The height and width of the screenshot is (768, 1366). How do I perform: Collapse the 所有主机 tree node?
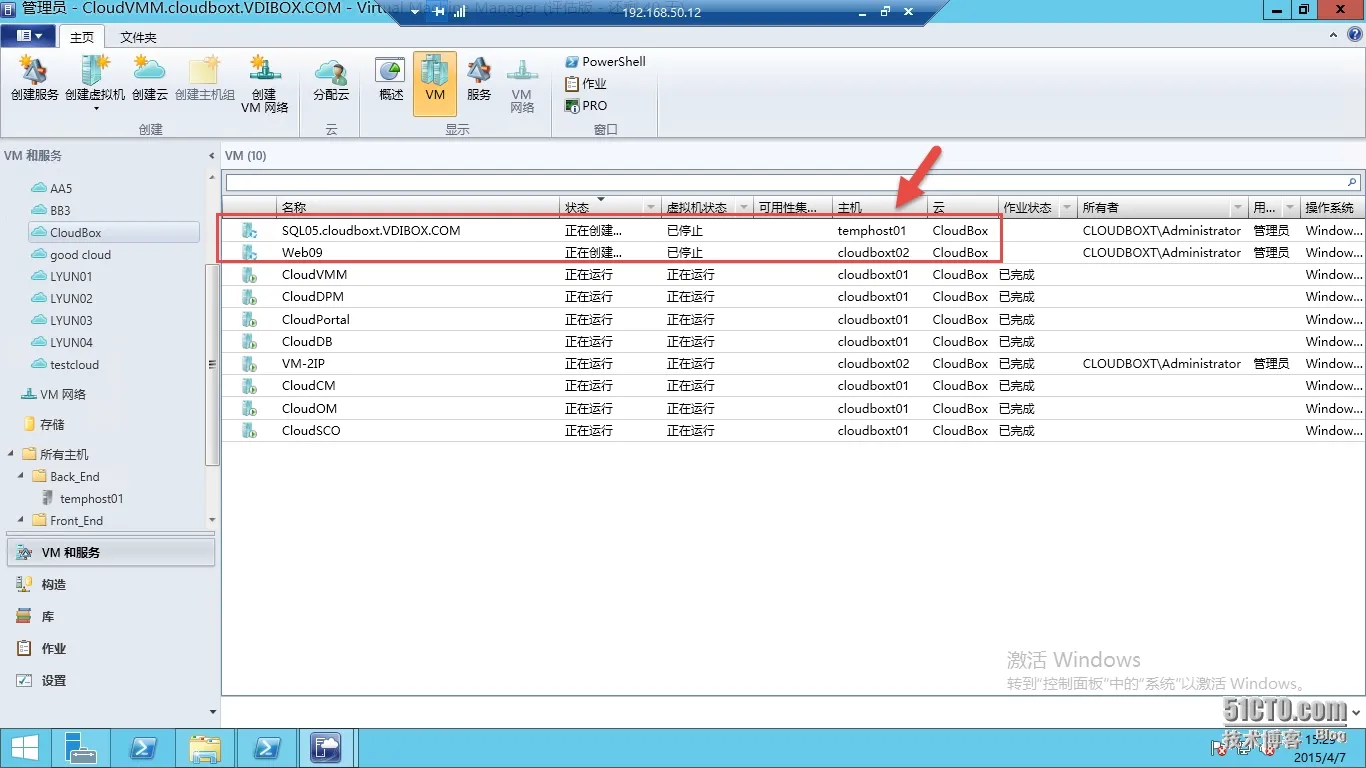11,454
